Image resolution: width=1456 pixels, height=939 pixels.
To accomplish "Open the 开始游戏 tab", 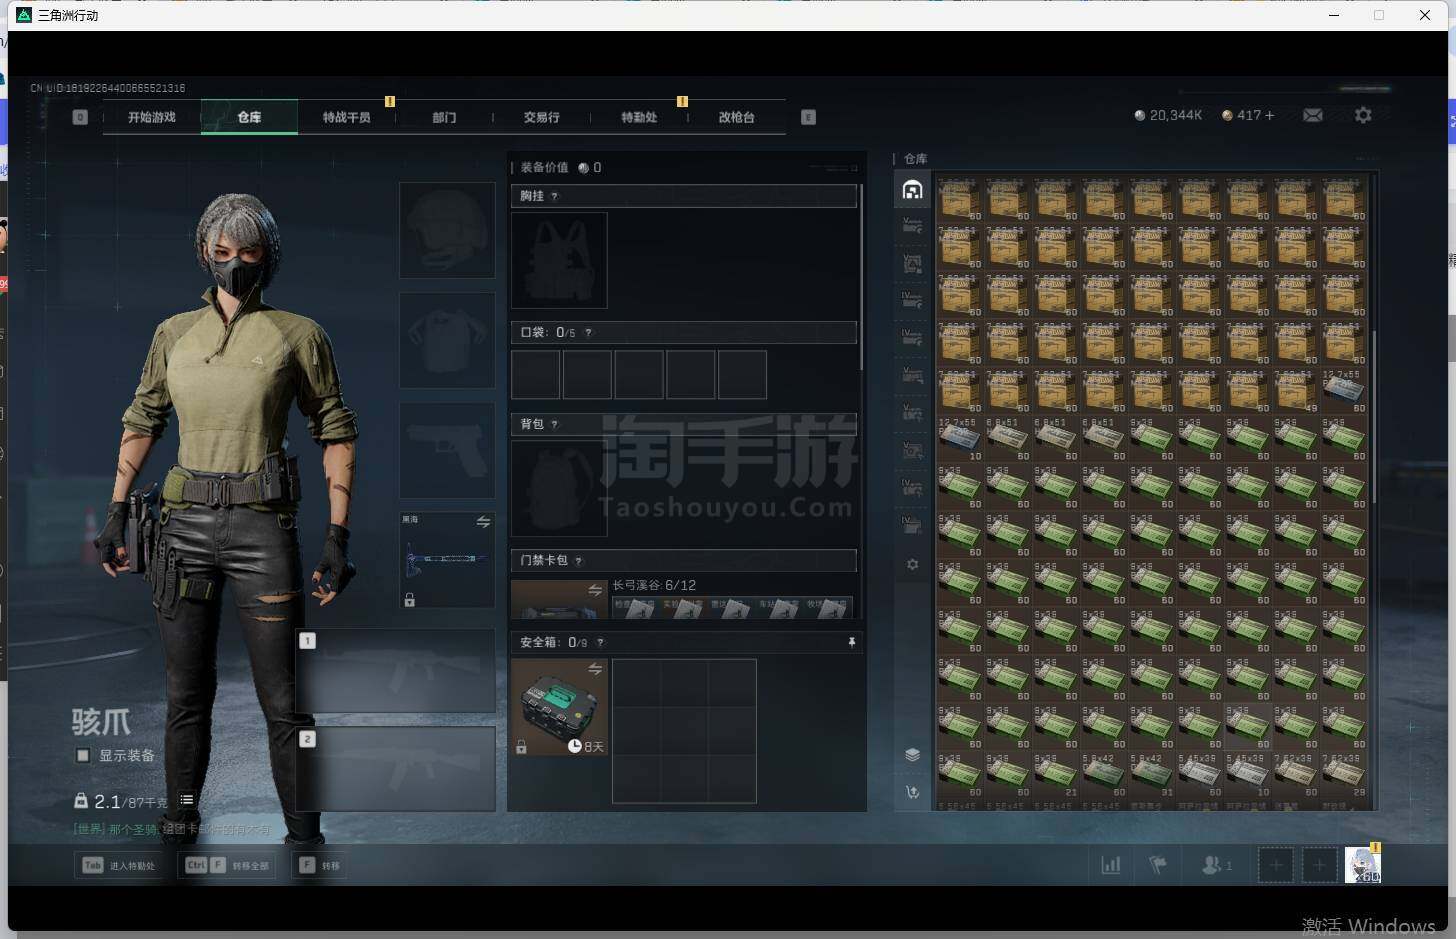I will [152, 117].
